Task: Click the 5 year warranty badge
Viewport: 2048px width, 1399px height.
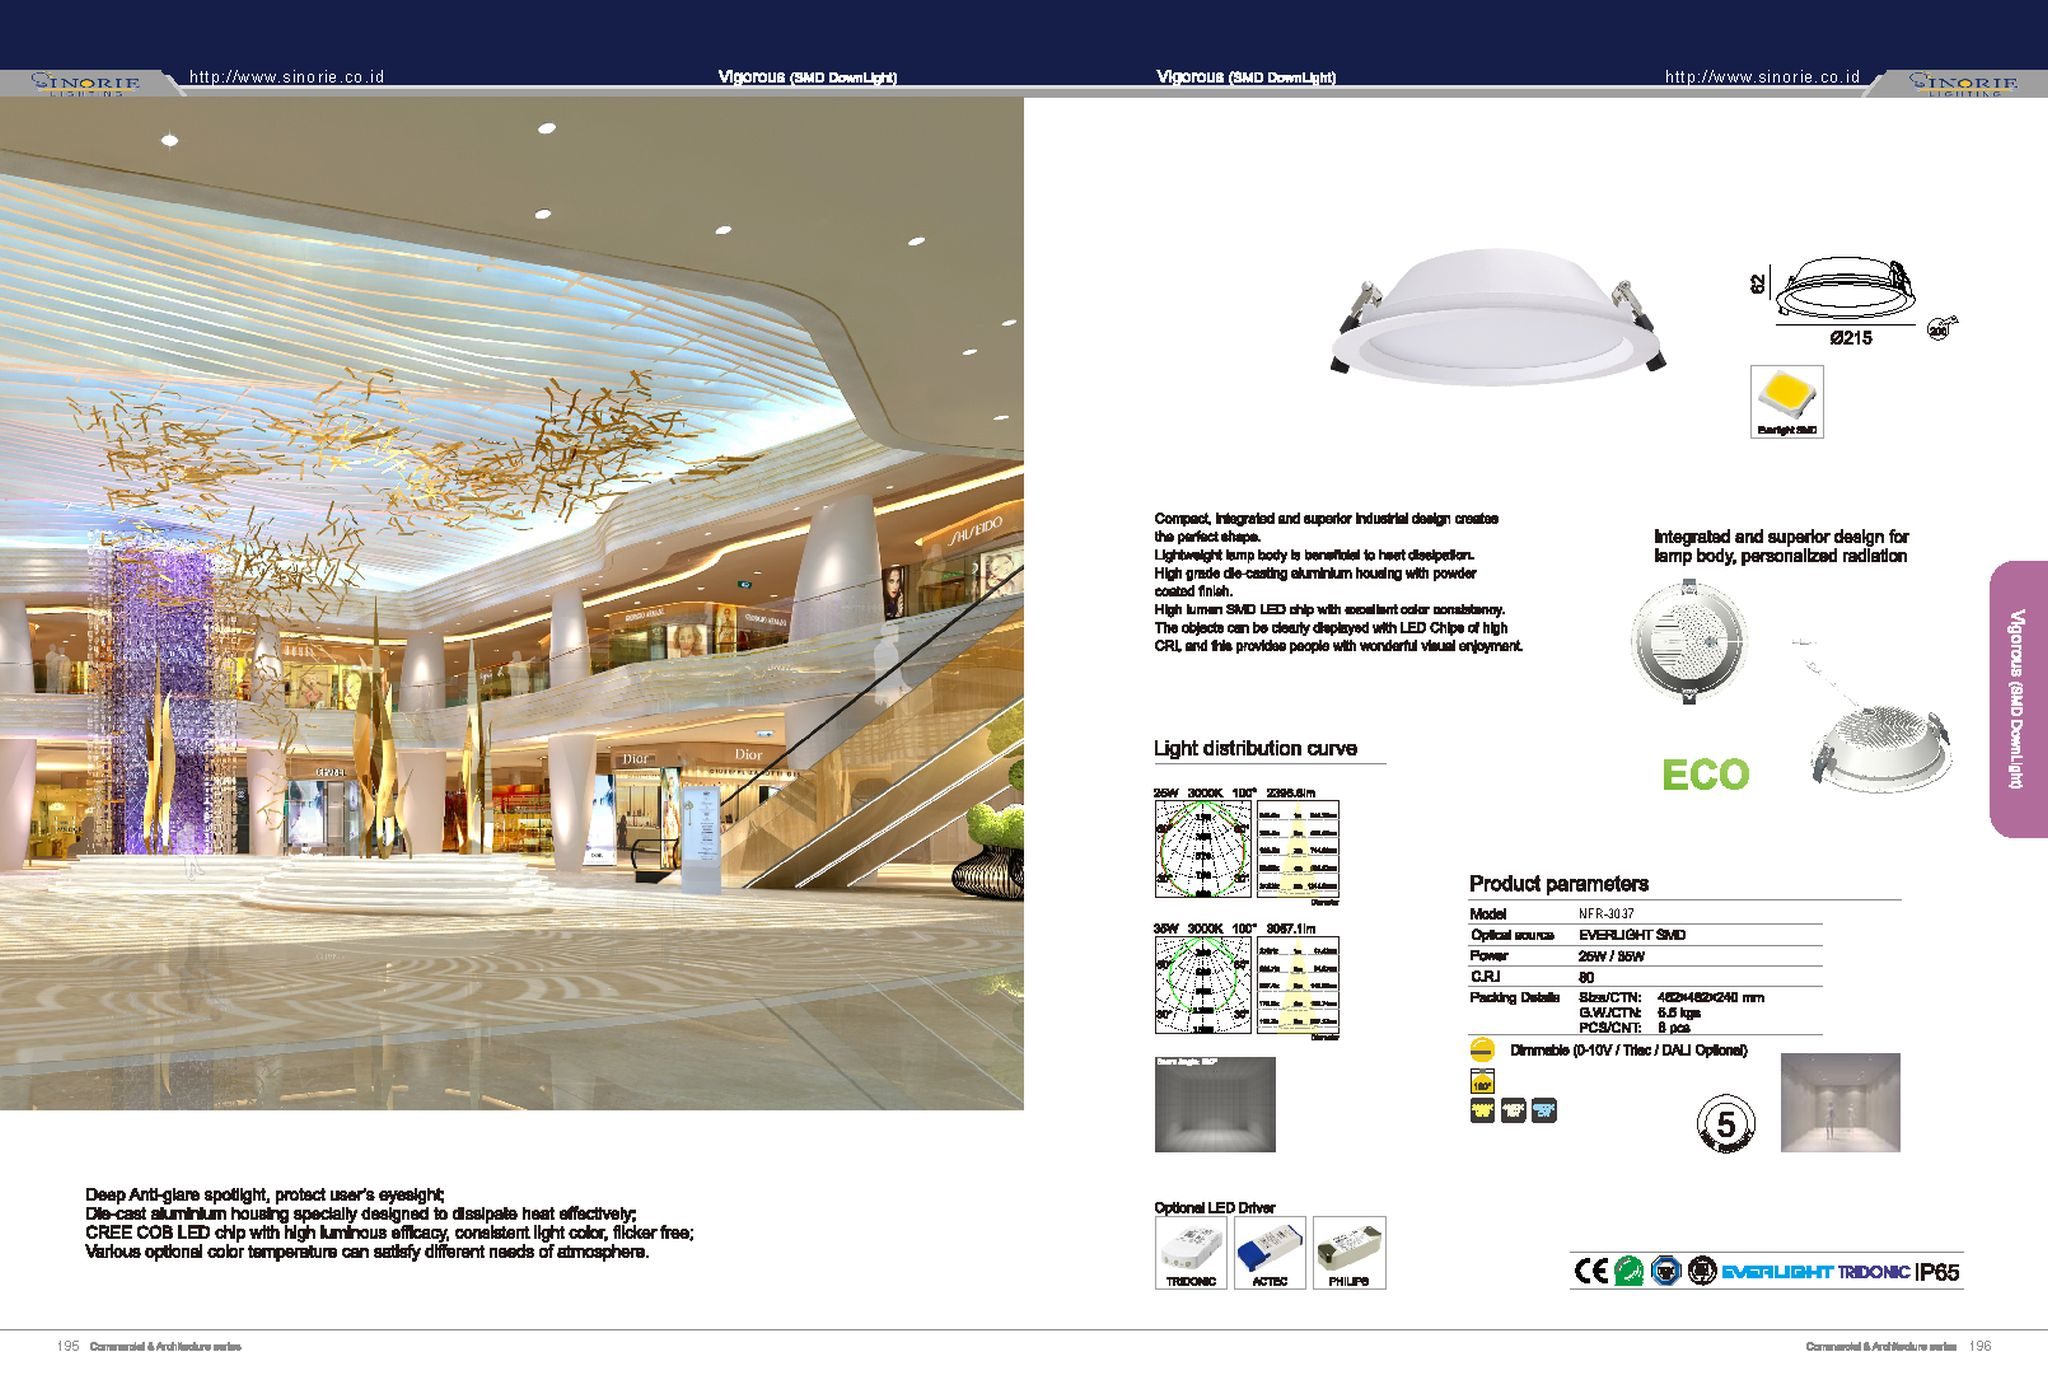Action: pyautogui.click(x=1725, y=1124)
